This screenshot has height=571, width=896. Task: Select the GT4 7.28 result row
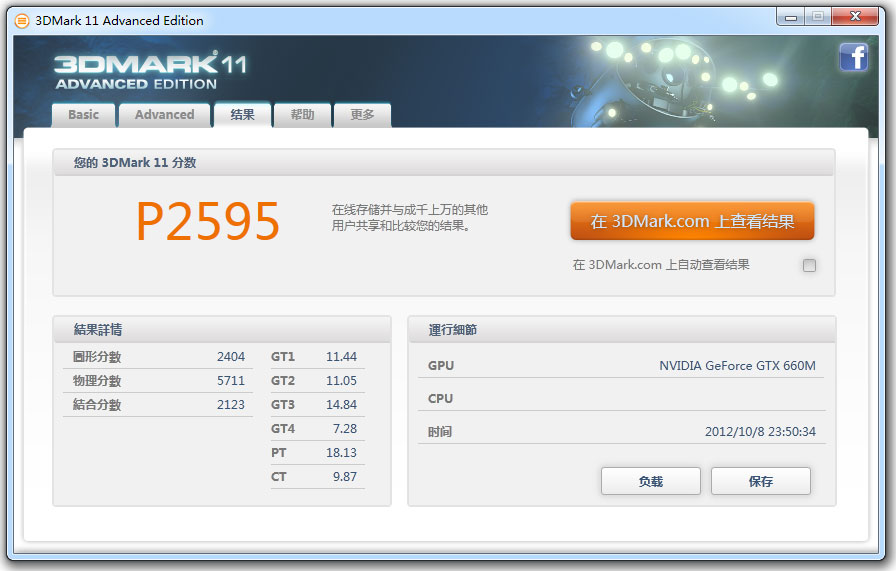[314, 429]
